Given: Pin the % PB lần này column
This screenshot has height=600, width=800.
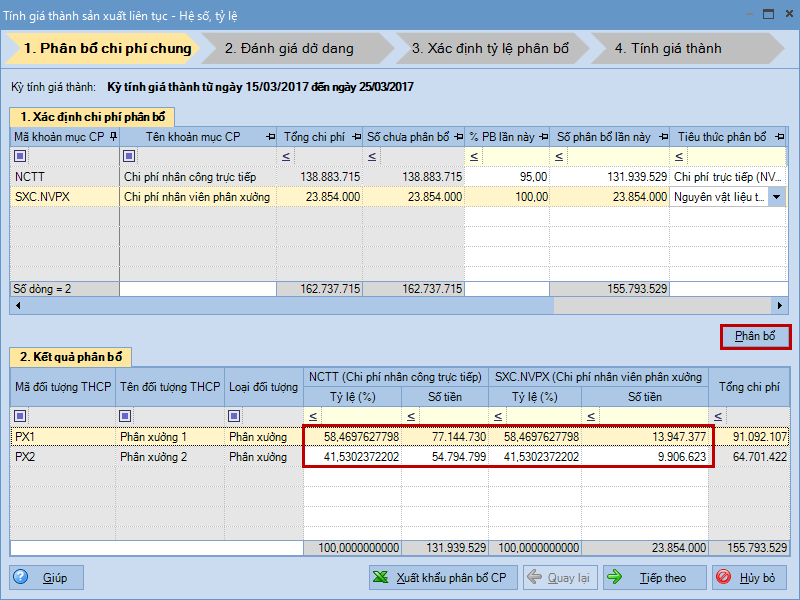Looking at the screenshot, I should pos(542,137).
